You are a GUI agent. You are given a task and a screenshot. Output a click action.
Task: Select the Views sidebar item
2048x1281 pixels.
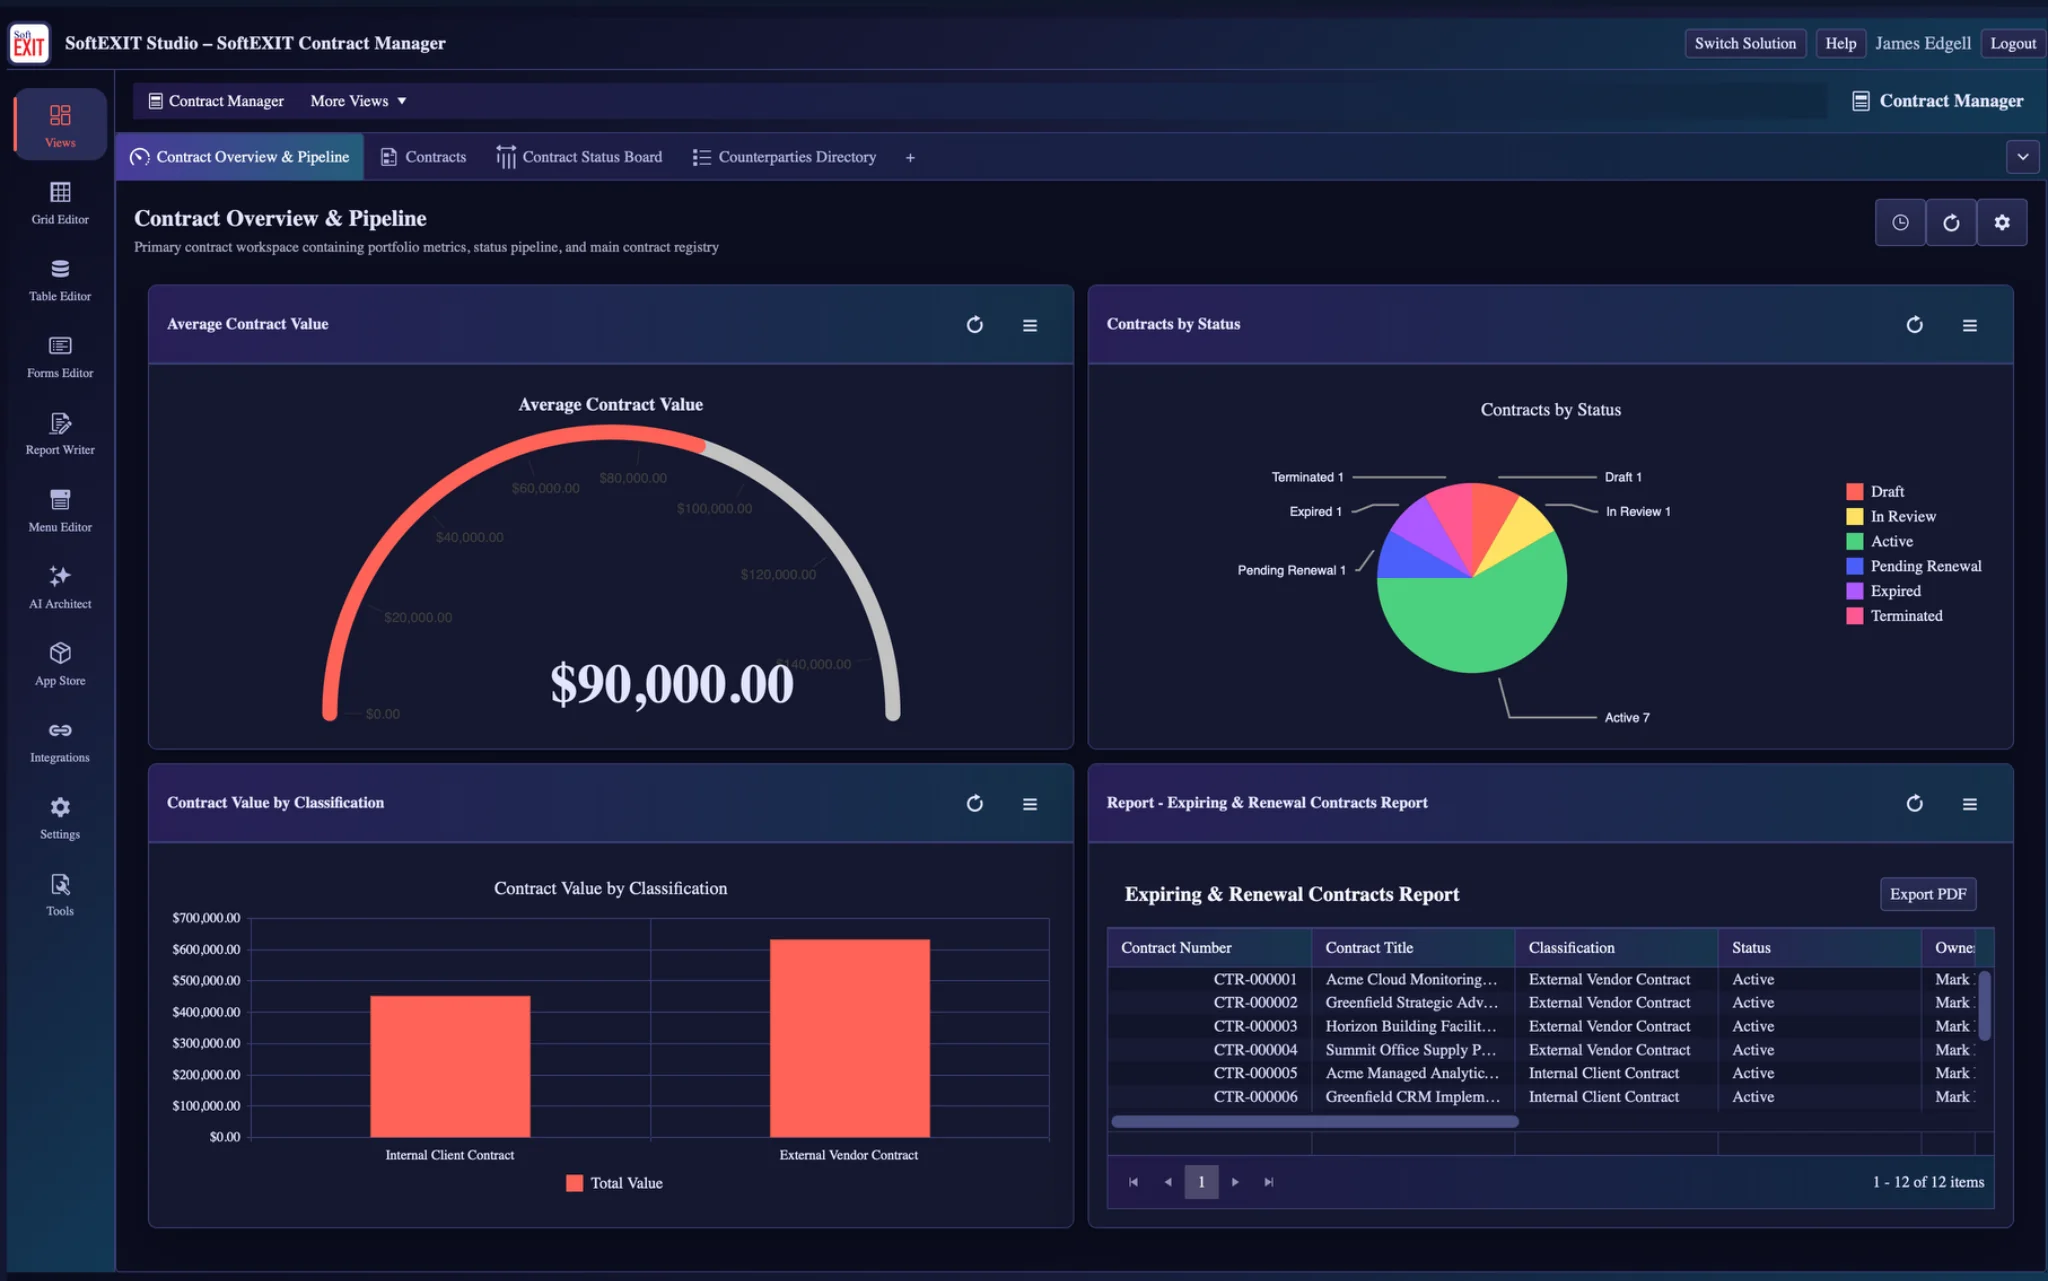60,125
